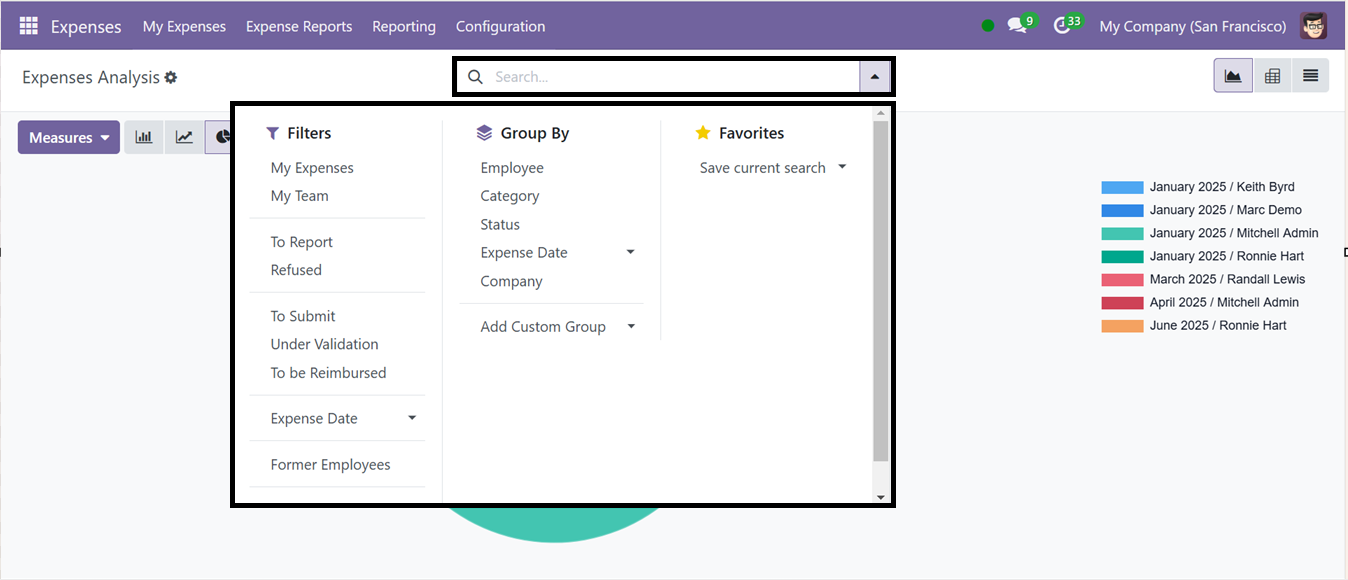This screenshot has height=580, width=1348.
Task: Select the line chart icon
Action: pos(185,138)
